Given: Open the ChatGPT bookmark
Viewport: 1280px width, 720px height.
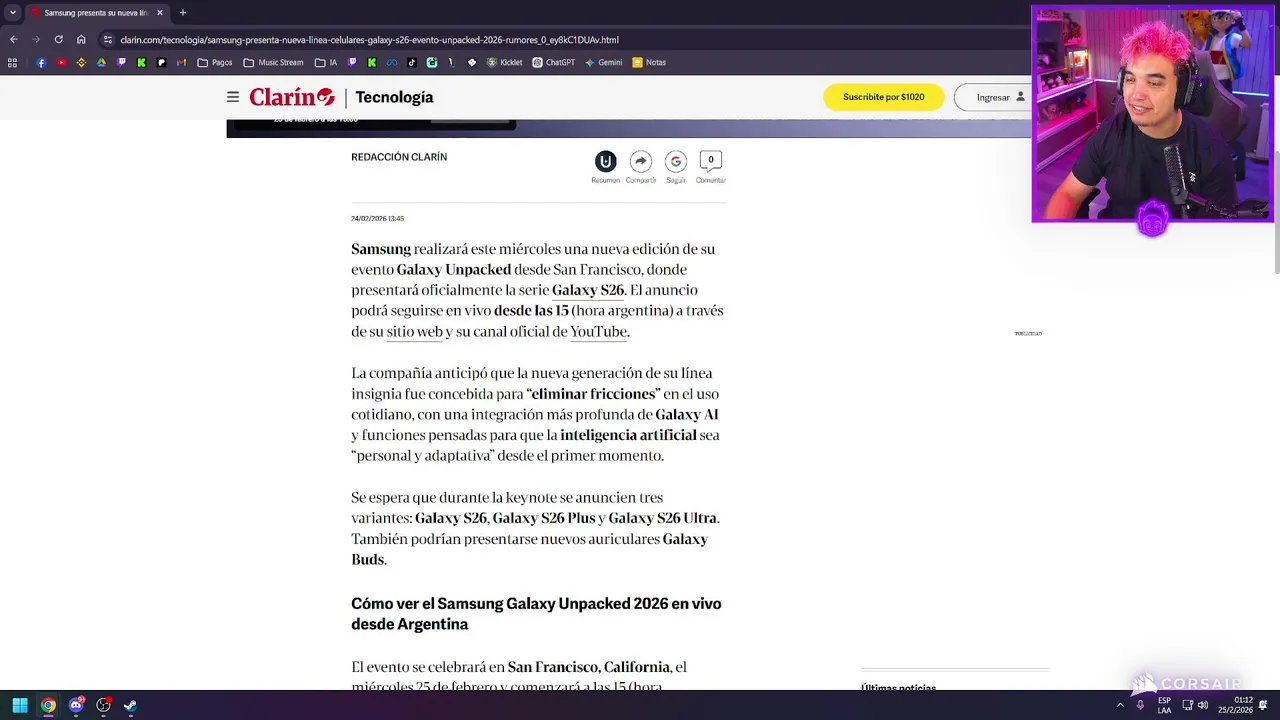Looking at the screenshot, I should coord(554,62).
